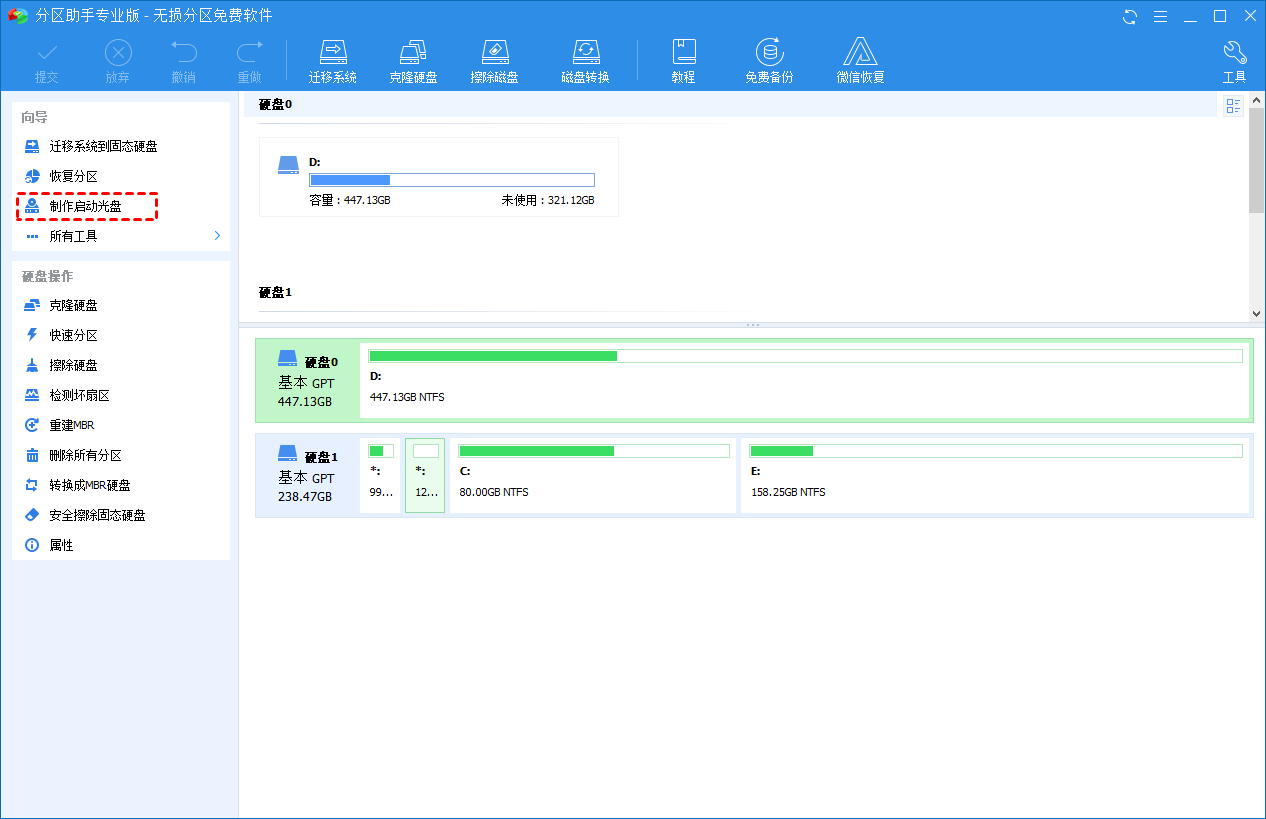Open the 免费备份 free backup icon
Image resolution: width=1266 pixels, height=819 pixels.
[769, 62]
